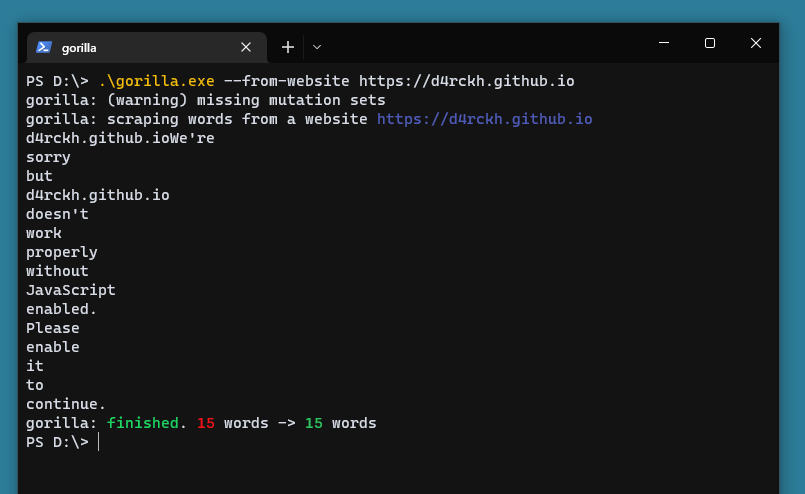
Task: Minimize the terminal window
Action: [x=664, y=43]
